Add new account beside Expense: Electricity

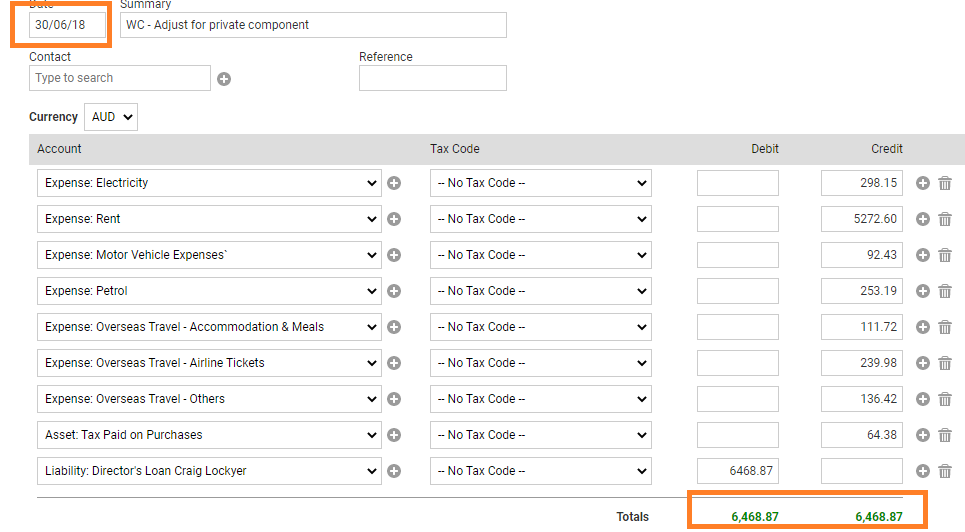click(394, 183)
